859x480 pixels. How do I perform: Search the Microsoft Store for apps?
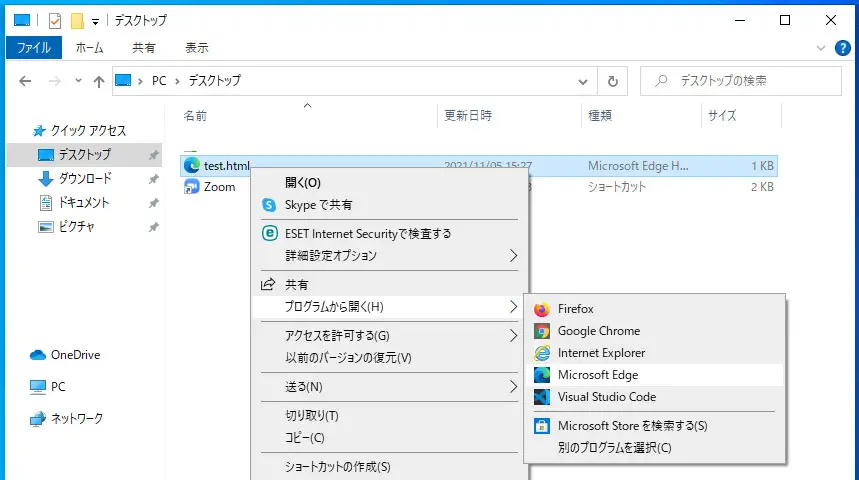tap(654, 426)
